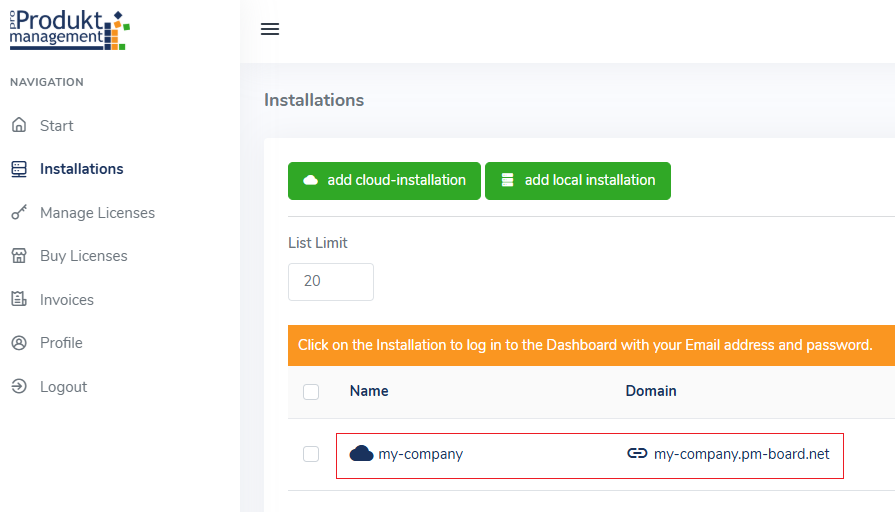Image resolution: width=895 pixels, height=512 pixels.
Task: Click the hamburger menu toggle icon
Action: [269, 29]
